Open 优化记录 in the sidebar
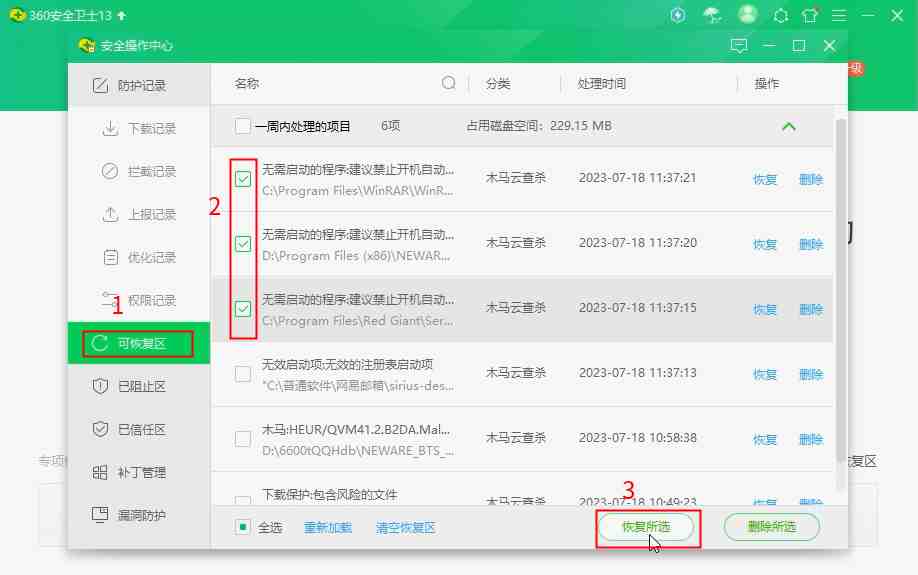Screen dimensions: 918x575 click(139, 257)
